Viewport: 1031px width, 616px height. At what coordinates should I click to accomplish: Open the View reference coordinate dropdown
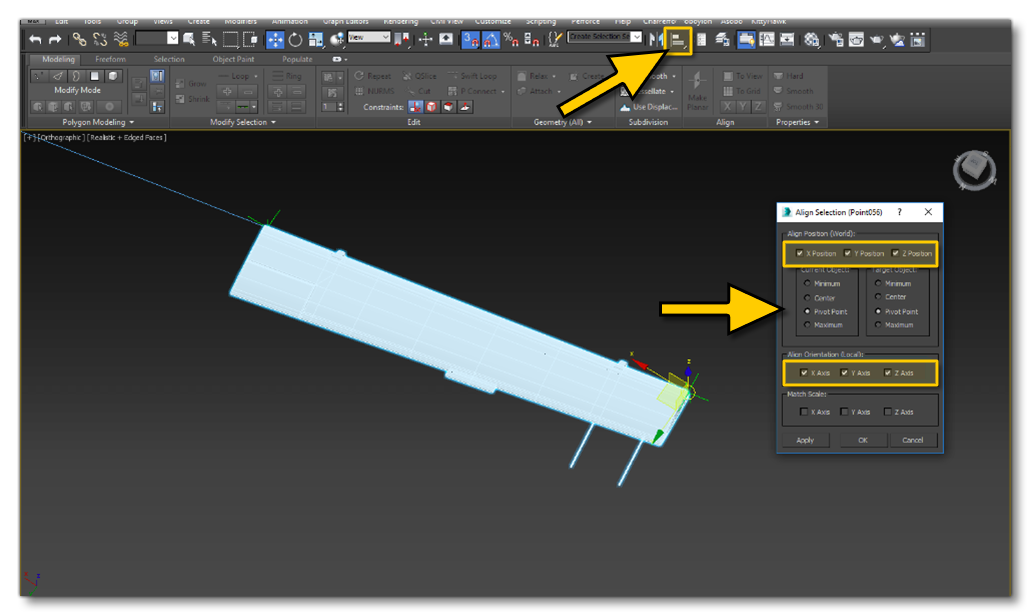click(368, 37)
